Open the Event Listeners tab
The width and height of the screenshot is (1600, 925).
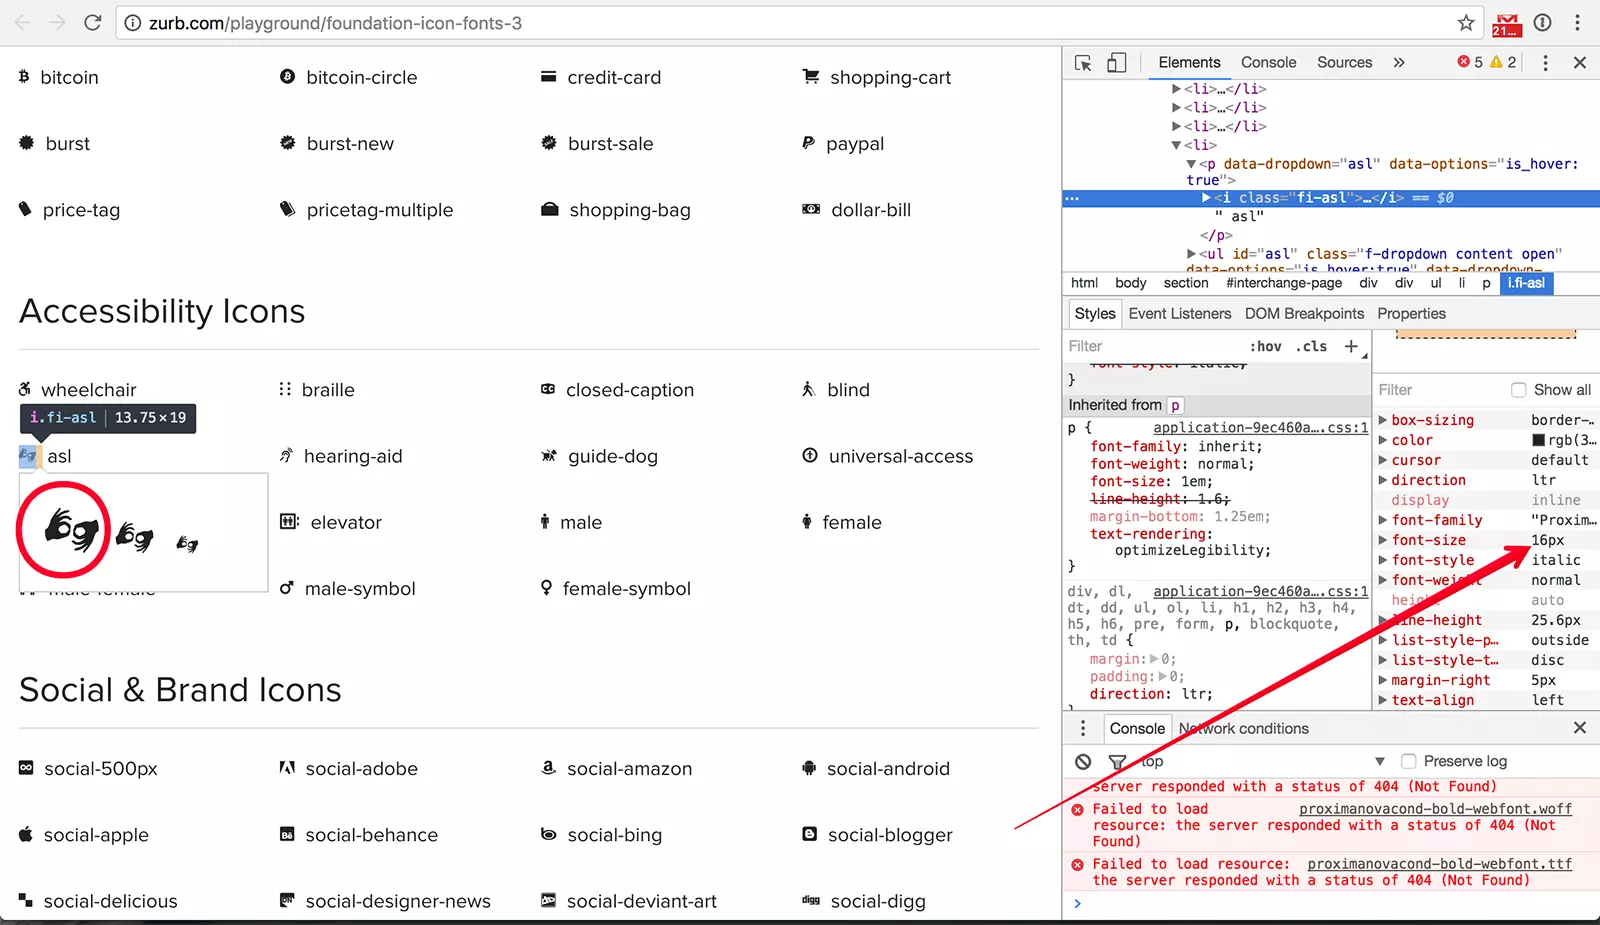coord(1180,313)
